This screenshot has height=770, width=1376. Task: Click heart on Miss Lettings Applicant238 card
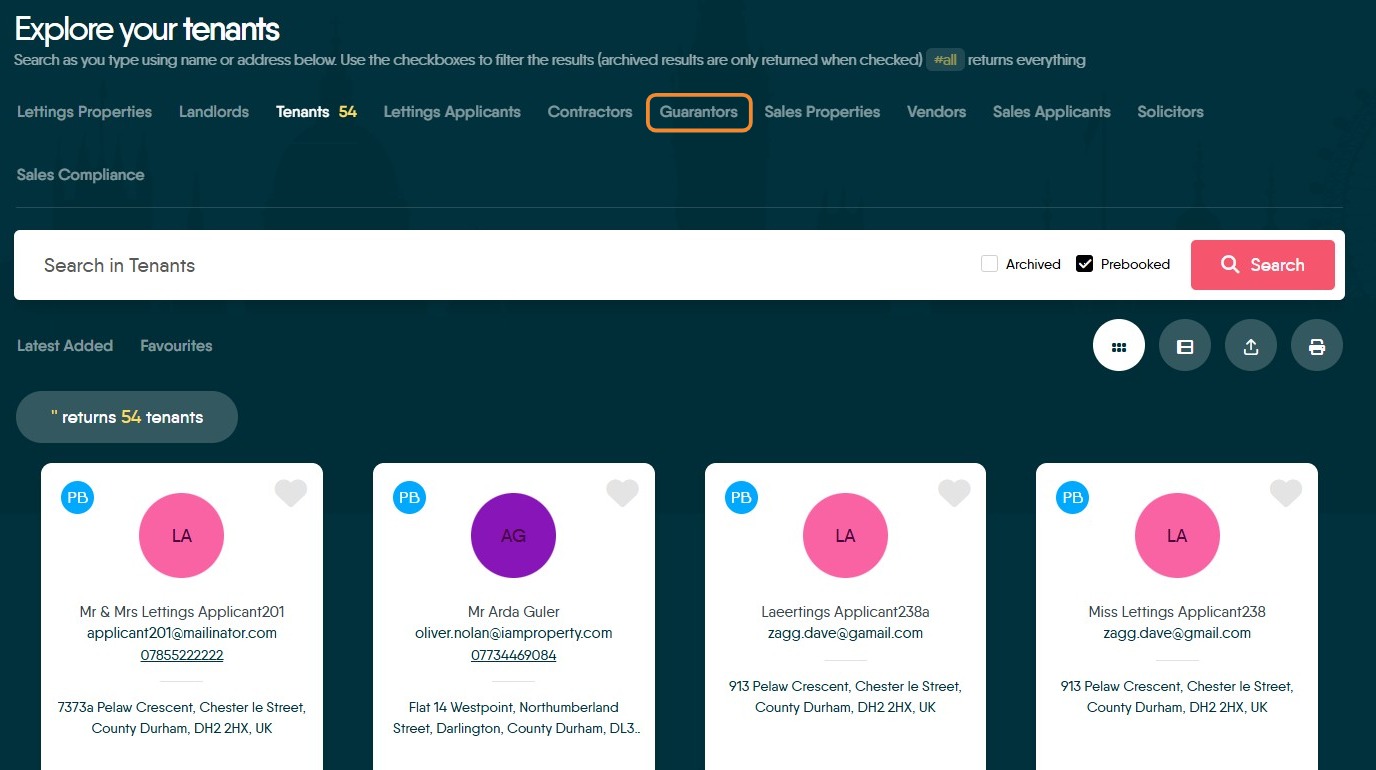(x=1286, y=493)
